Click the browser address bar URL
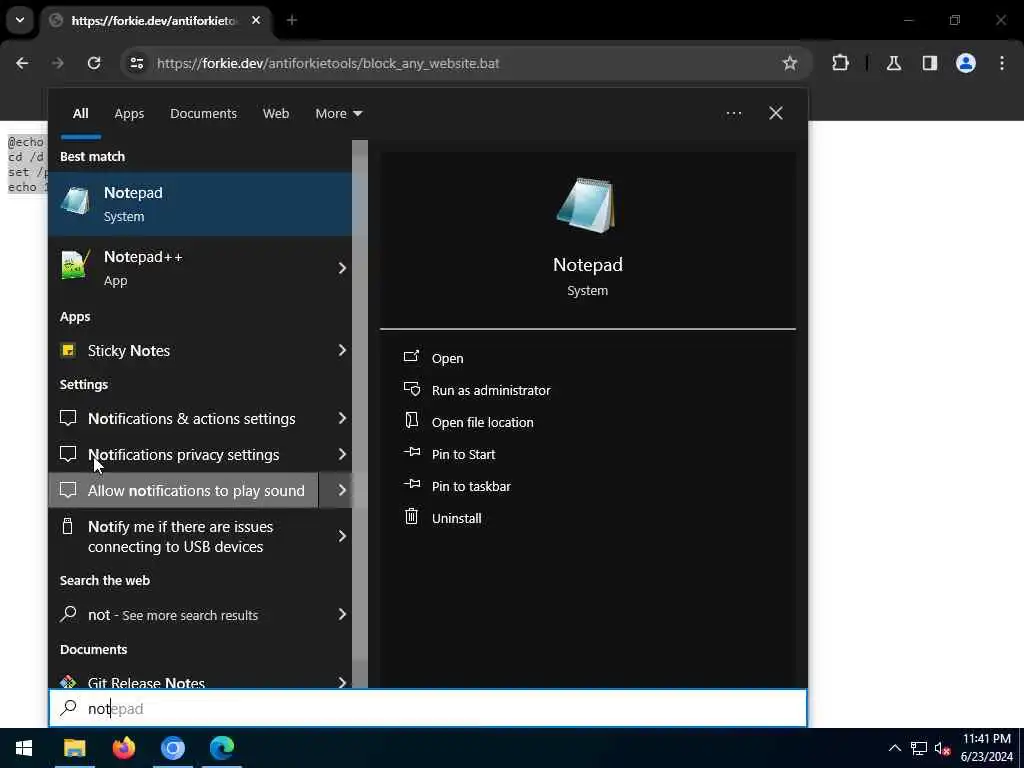 pyautogui.click(x=328, y=63)
